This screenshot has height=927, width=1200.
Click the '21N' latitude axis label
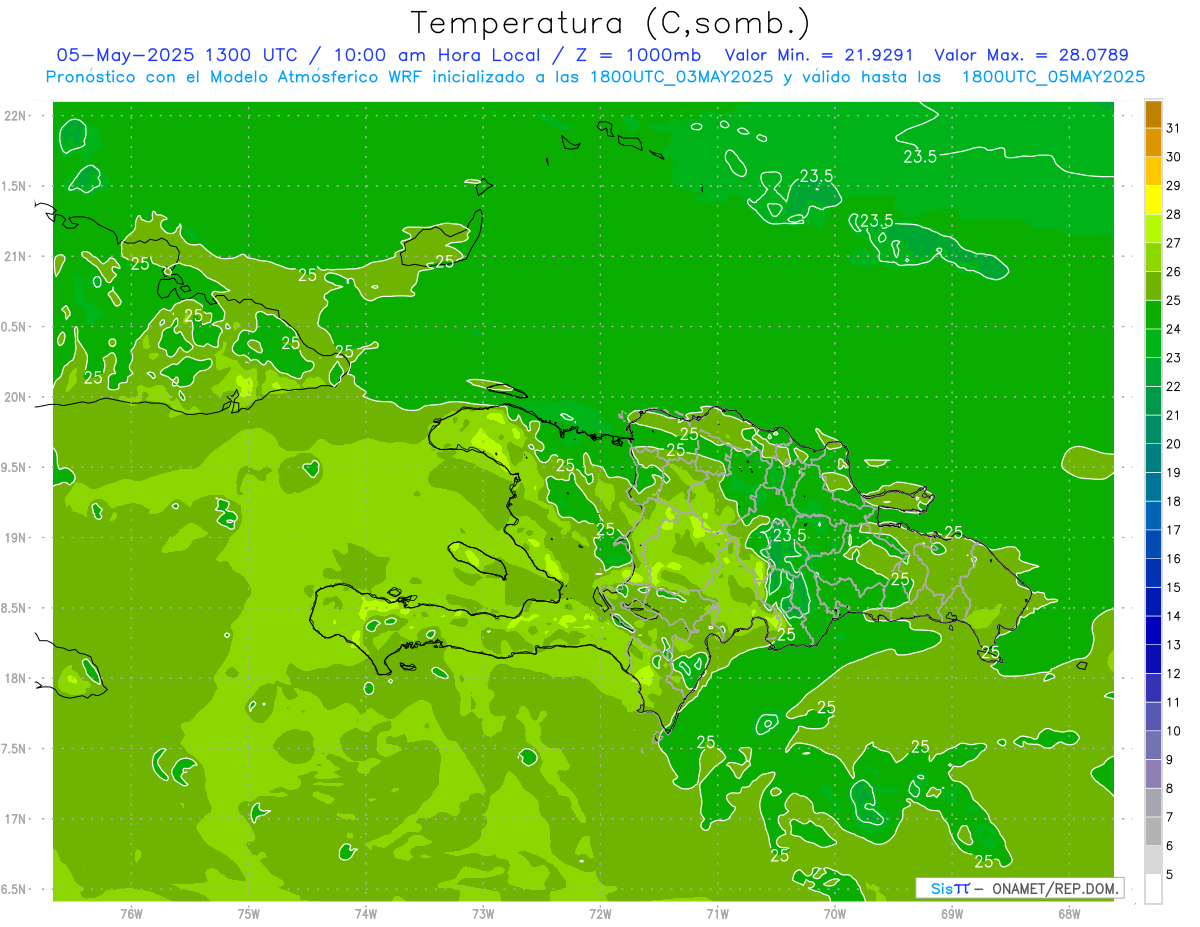(14, 256)
